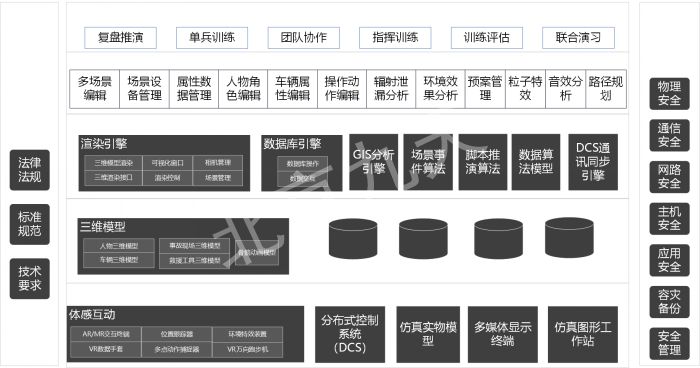Image resolution: width=700 pixels, height=368 pixels.
Task: Choose the 联合演习 box
Action: [578, 38]
